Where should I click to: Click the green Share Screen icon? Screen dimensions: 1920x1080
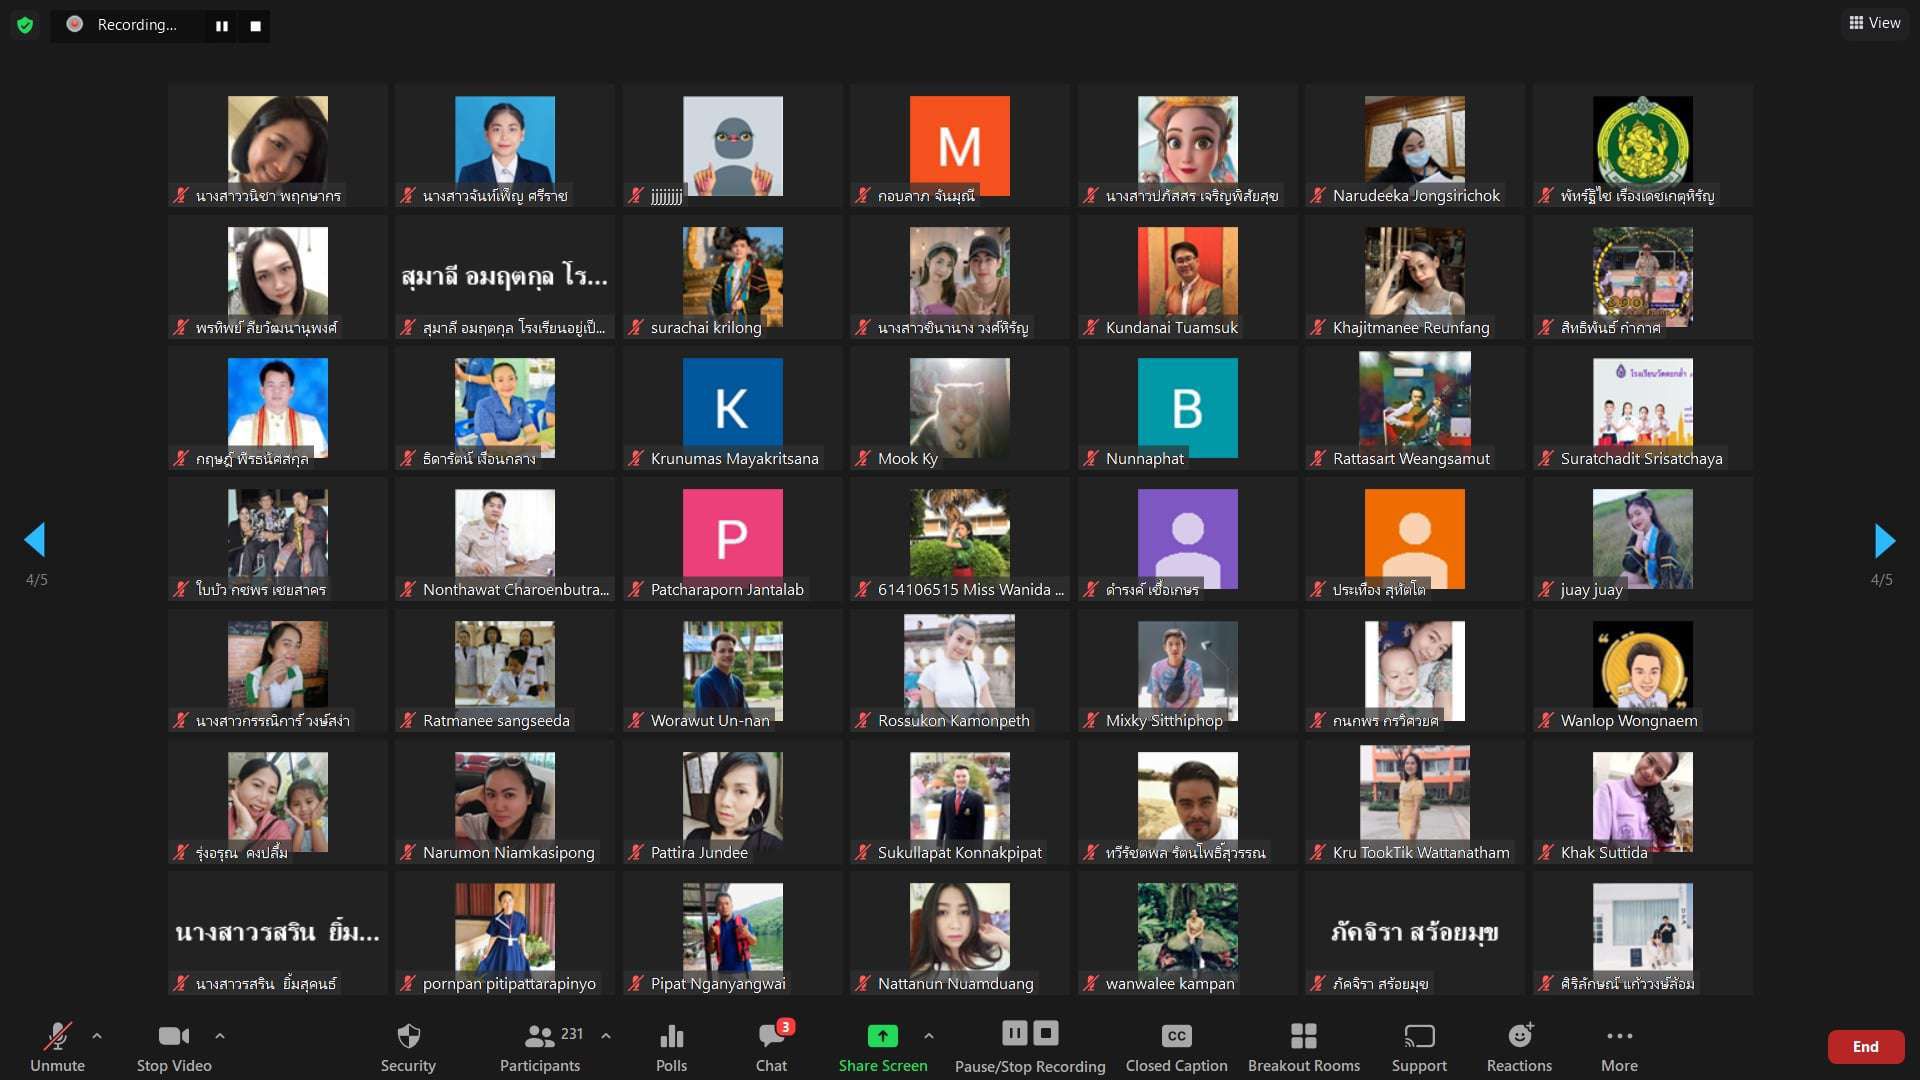pos(882,1036)
